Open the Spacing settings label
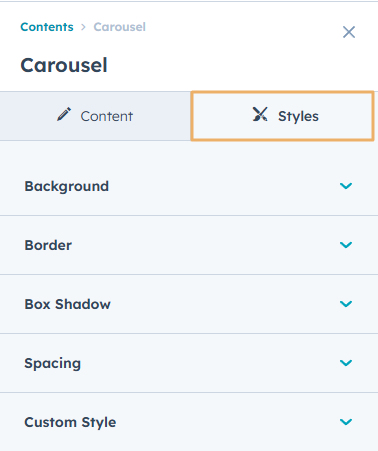 (x=53, y=363)
